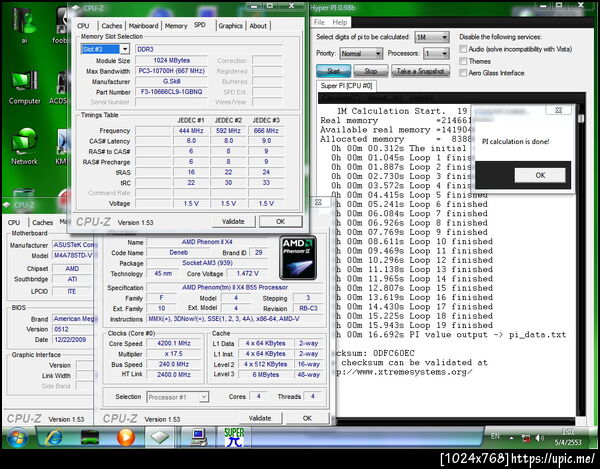This screenshot has width=600, height=469.
Task: Open the Windows Start orb
Action: tap(17, 438)
